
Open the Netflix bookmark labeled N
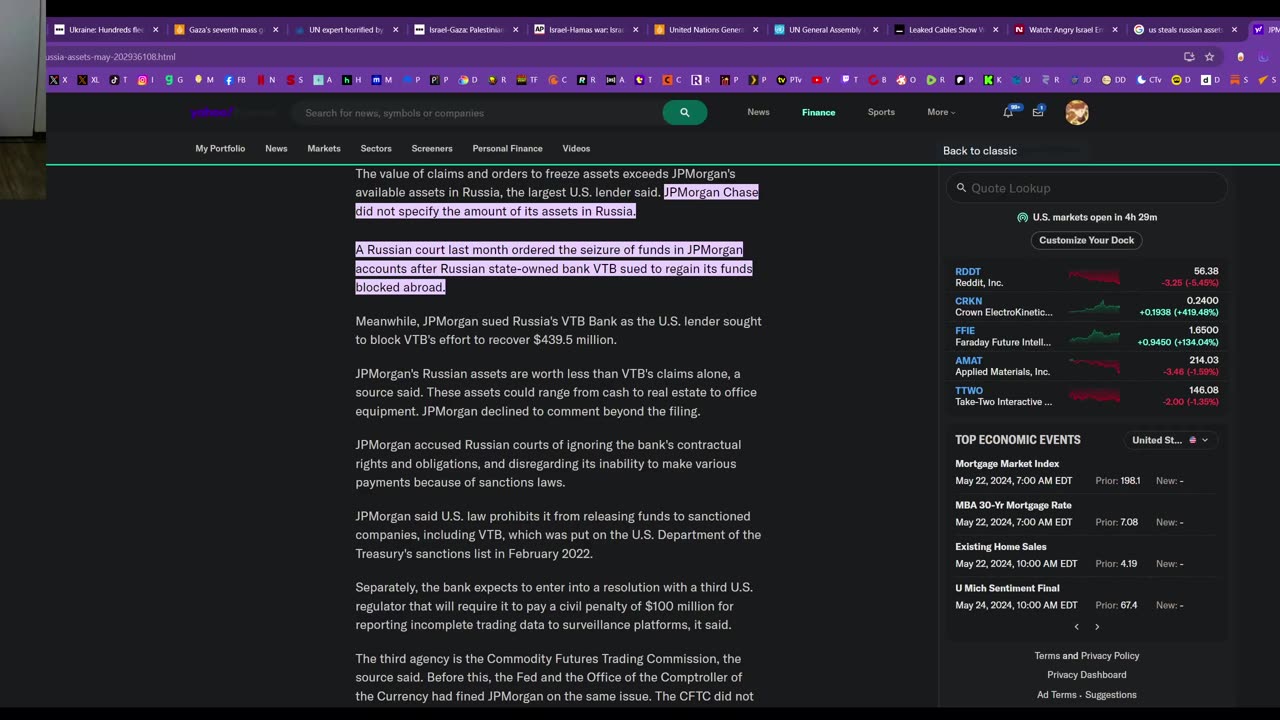coord(266,80)
